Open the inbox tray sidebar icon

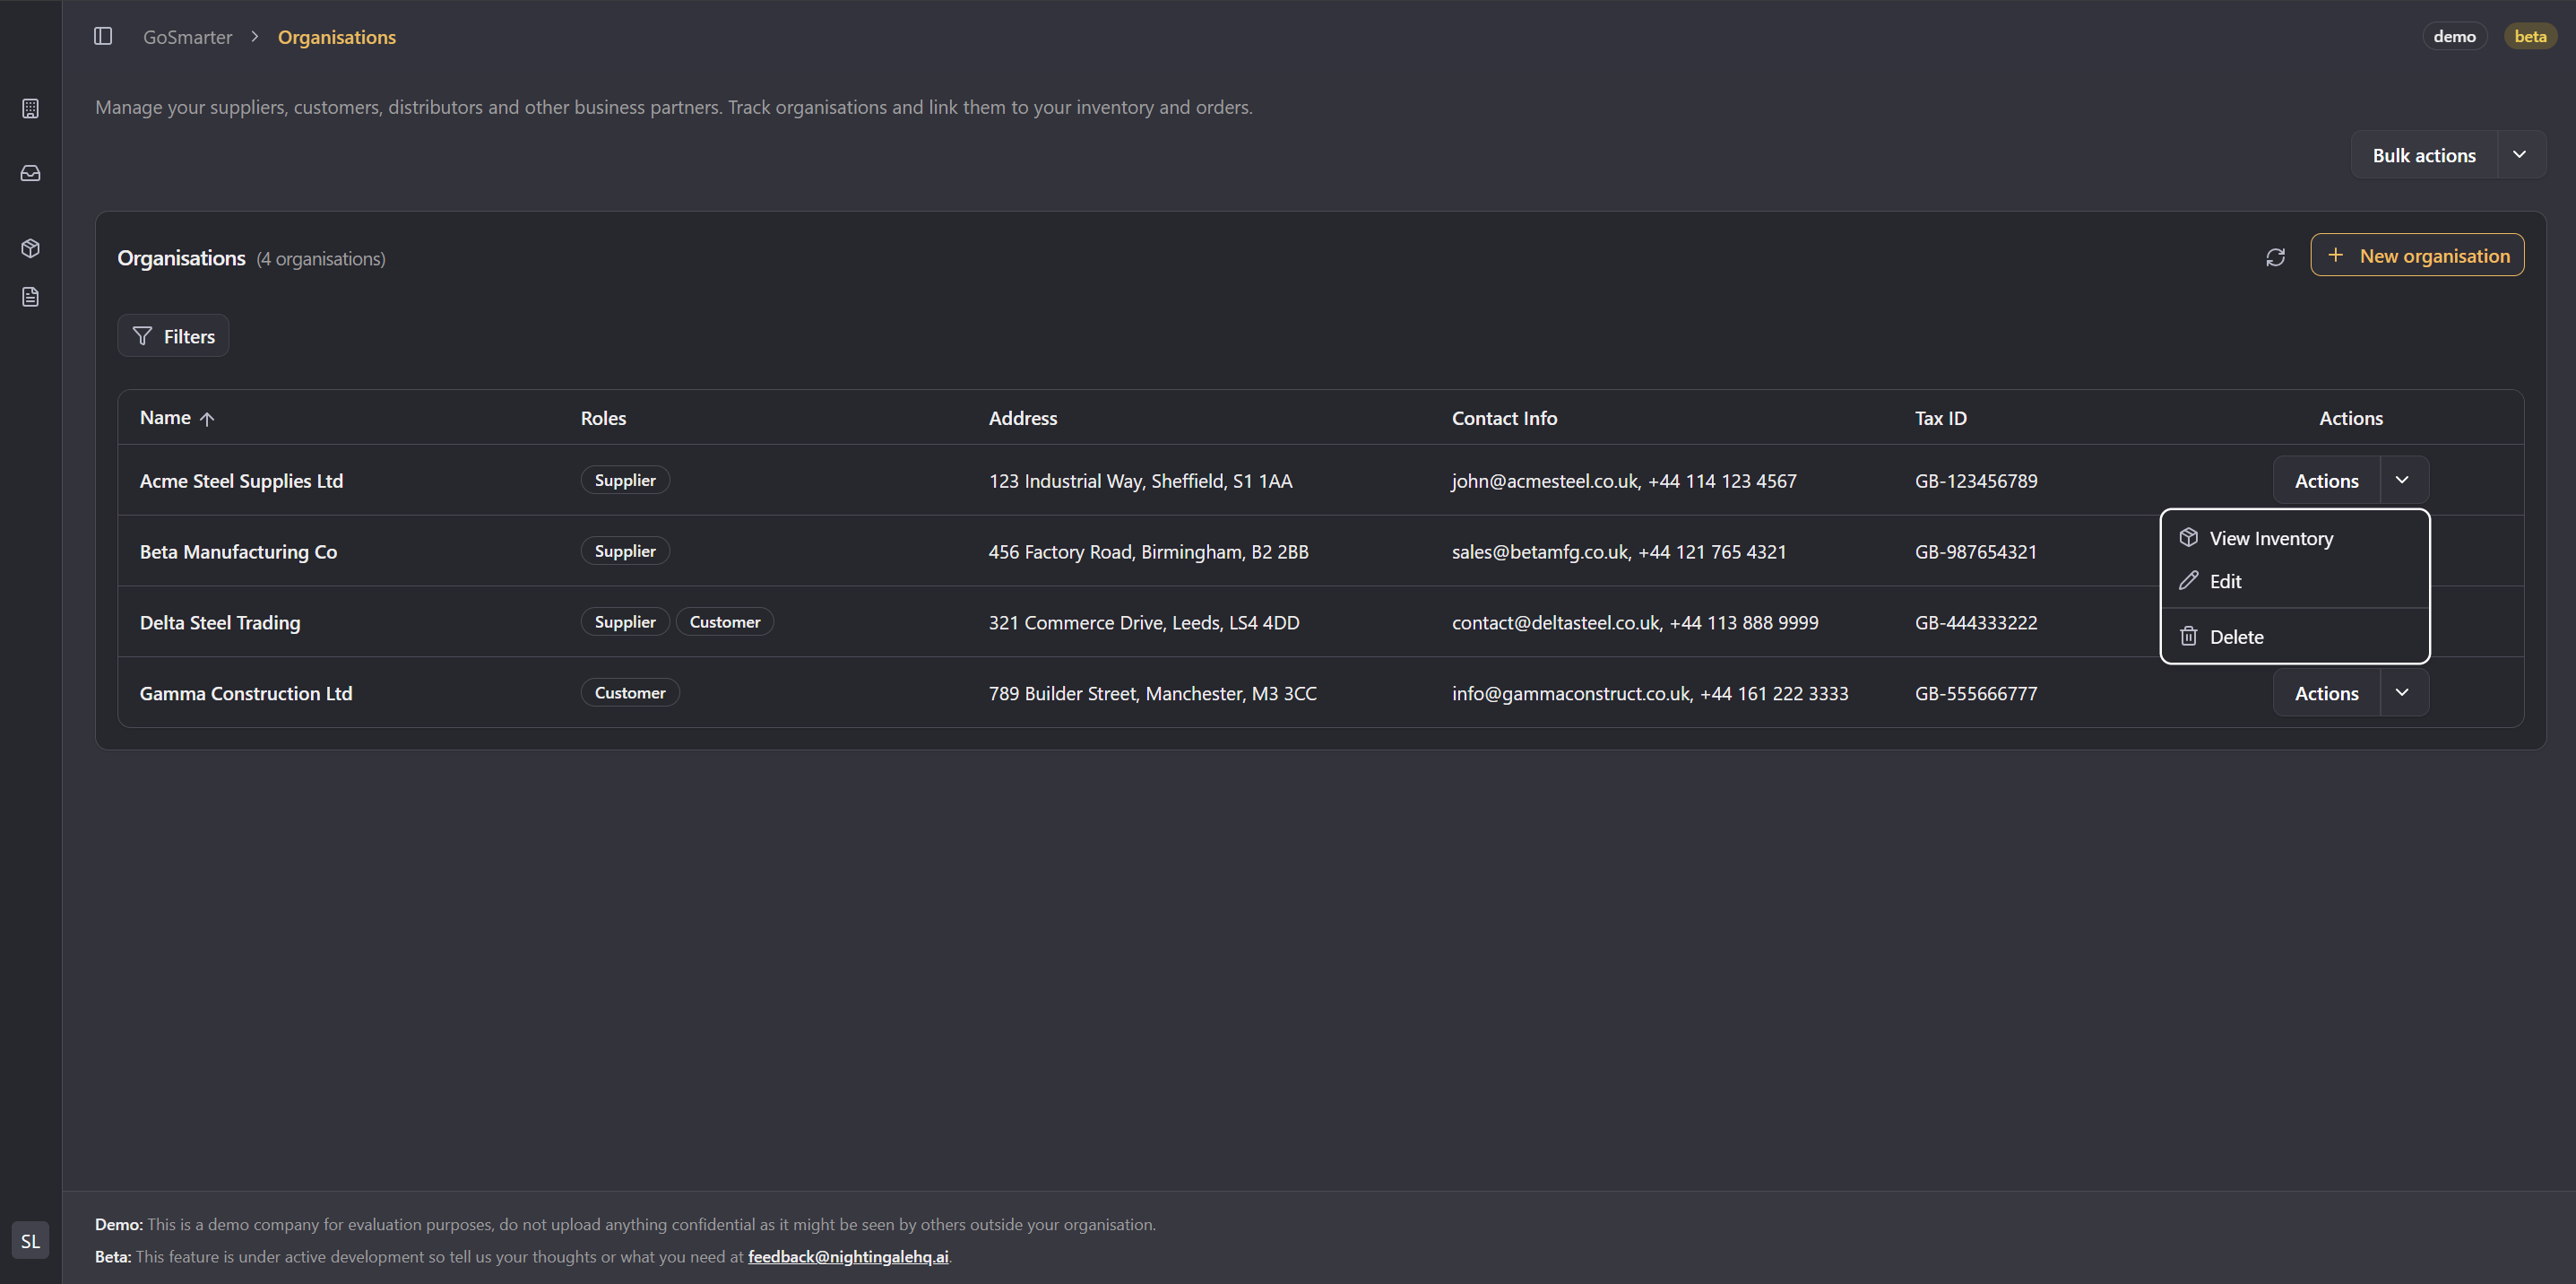point(30,173)
